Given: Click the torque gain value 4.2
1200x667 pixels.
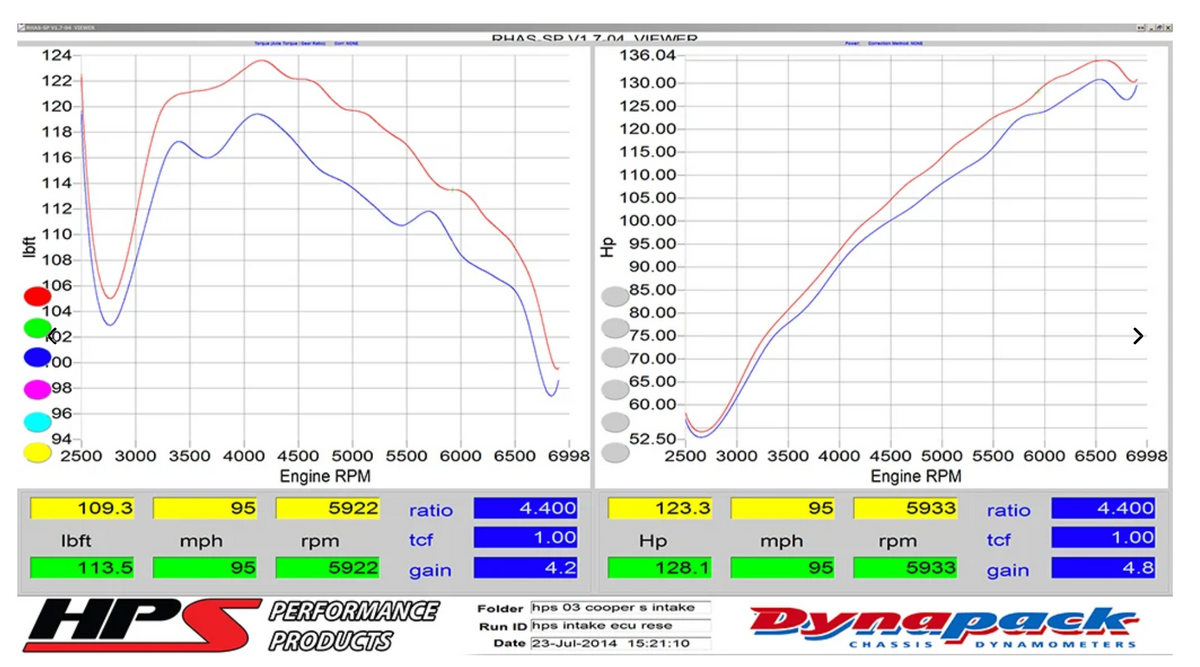Looking at the screenshot, I should (526, 568).
